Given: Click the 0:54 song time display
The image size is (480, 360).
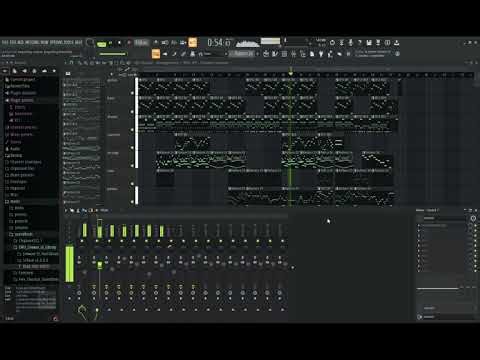Looking at the screenshot, I should pos(218,43).
